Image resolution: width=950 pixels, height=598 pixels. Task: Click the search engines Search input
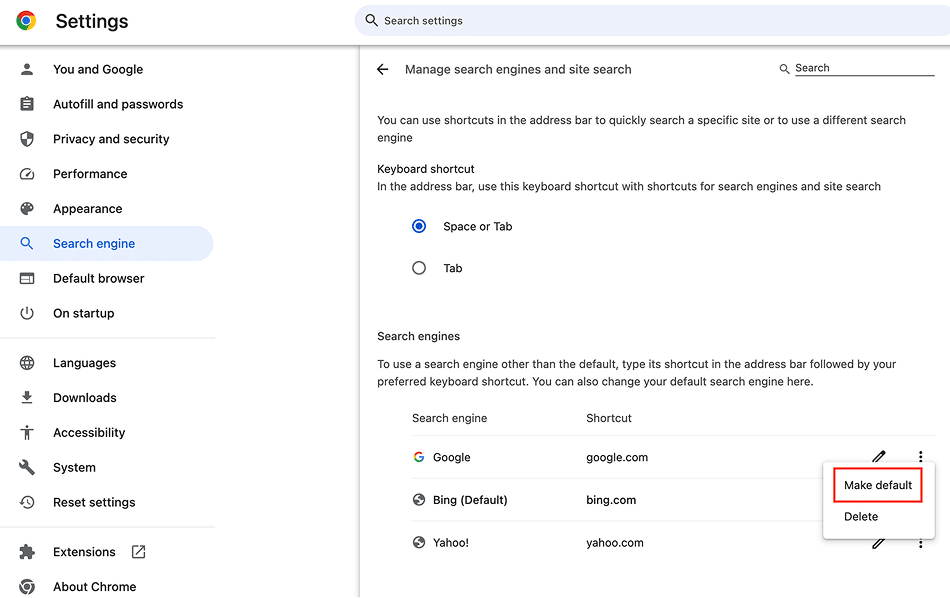coord(864,68)
